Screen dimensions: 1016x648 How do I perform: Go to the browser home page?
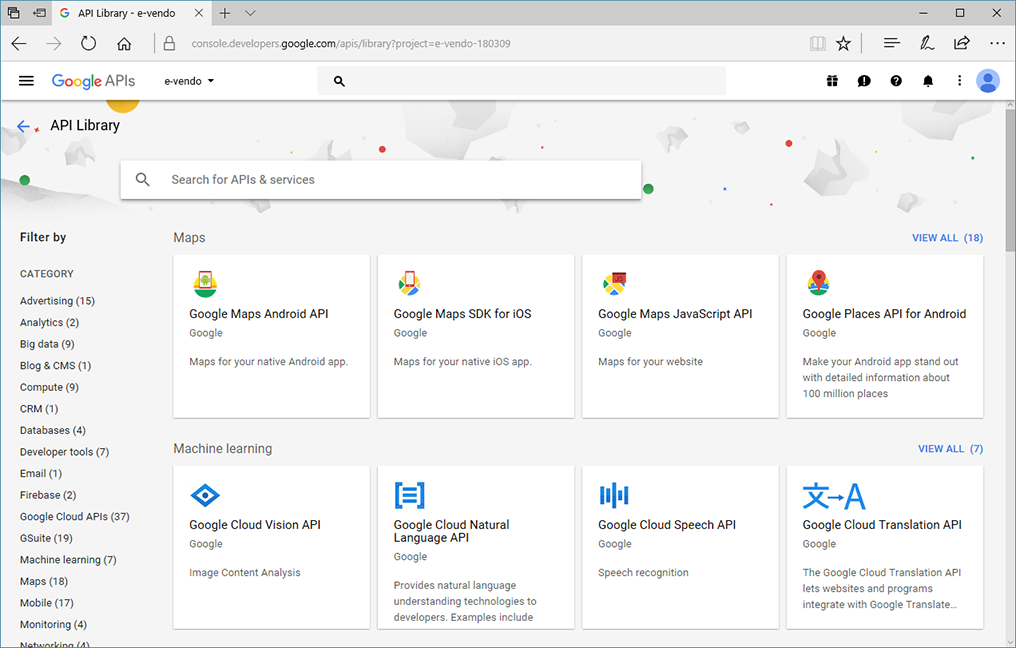pos(124,43)
